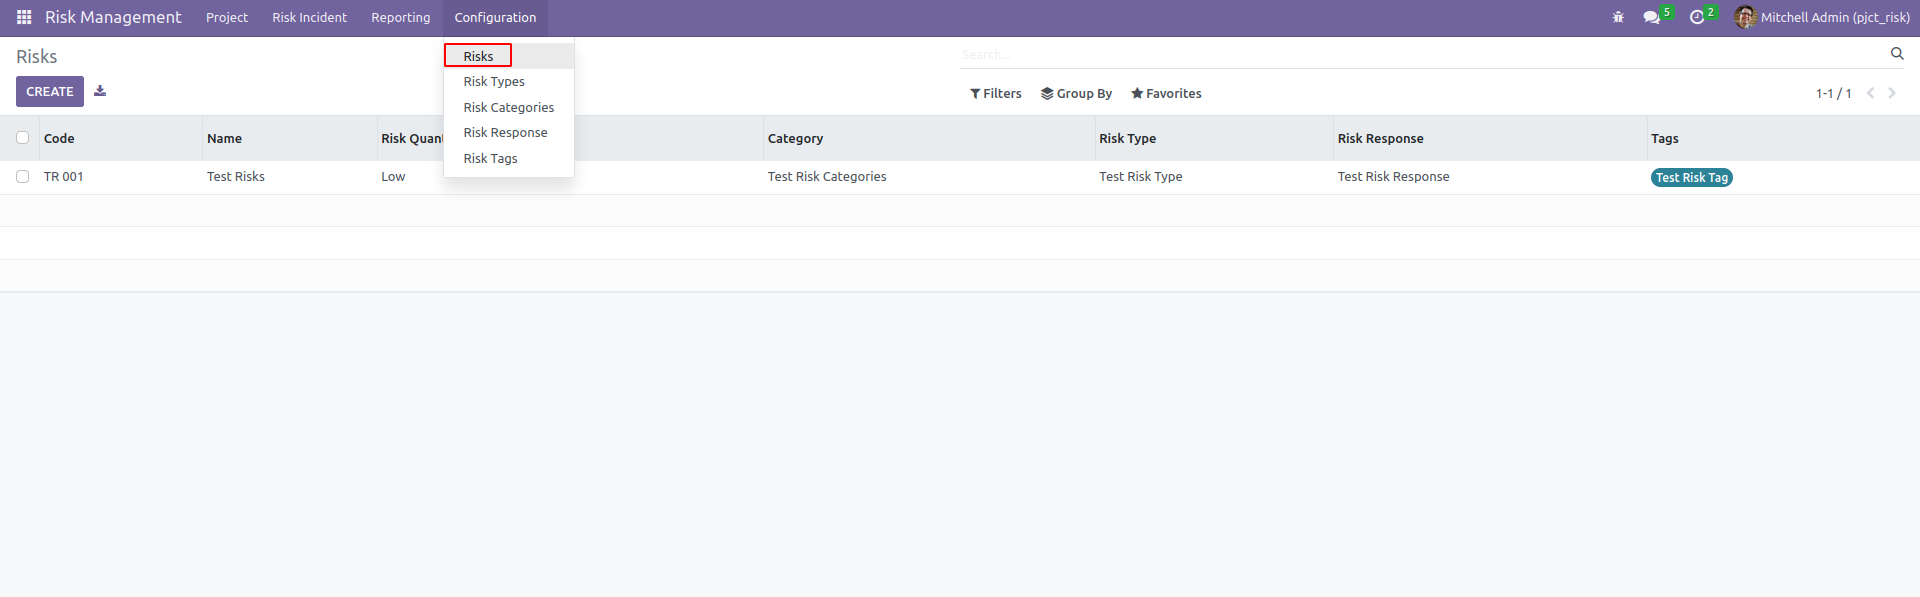The image size is (1920, 597).
Task: Open the activities clock icon
Action: (1697, 17)
